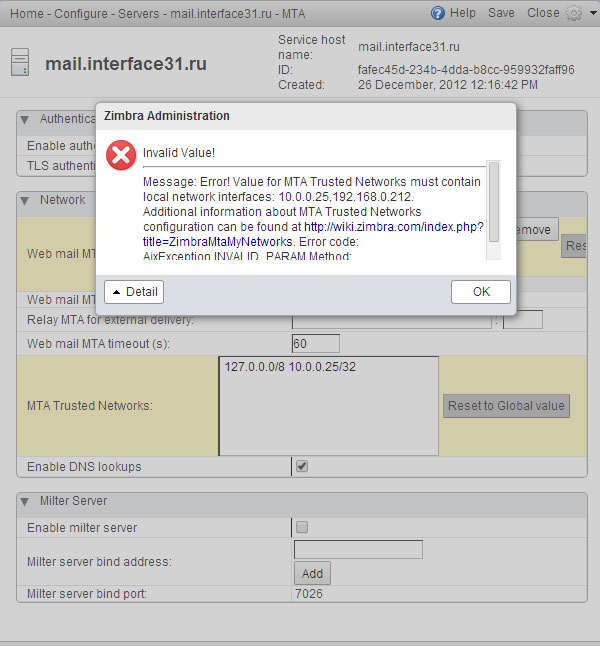This screenshot has height=646, width=600.
Task: Click the MTA Trusted Networks text area
Action: tap(328, 405)
